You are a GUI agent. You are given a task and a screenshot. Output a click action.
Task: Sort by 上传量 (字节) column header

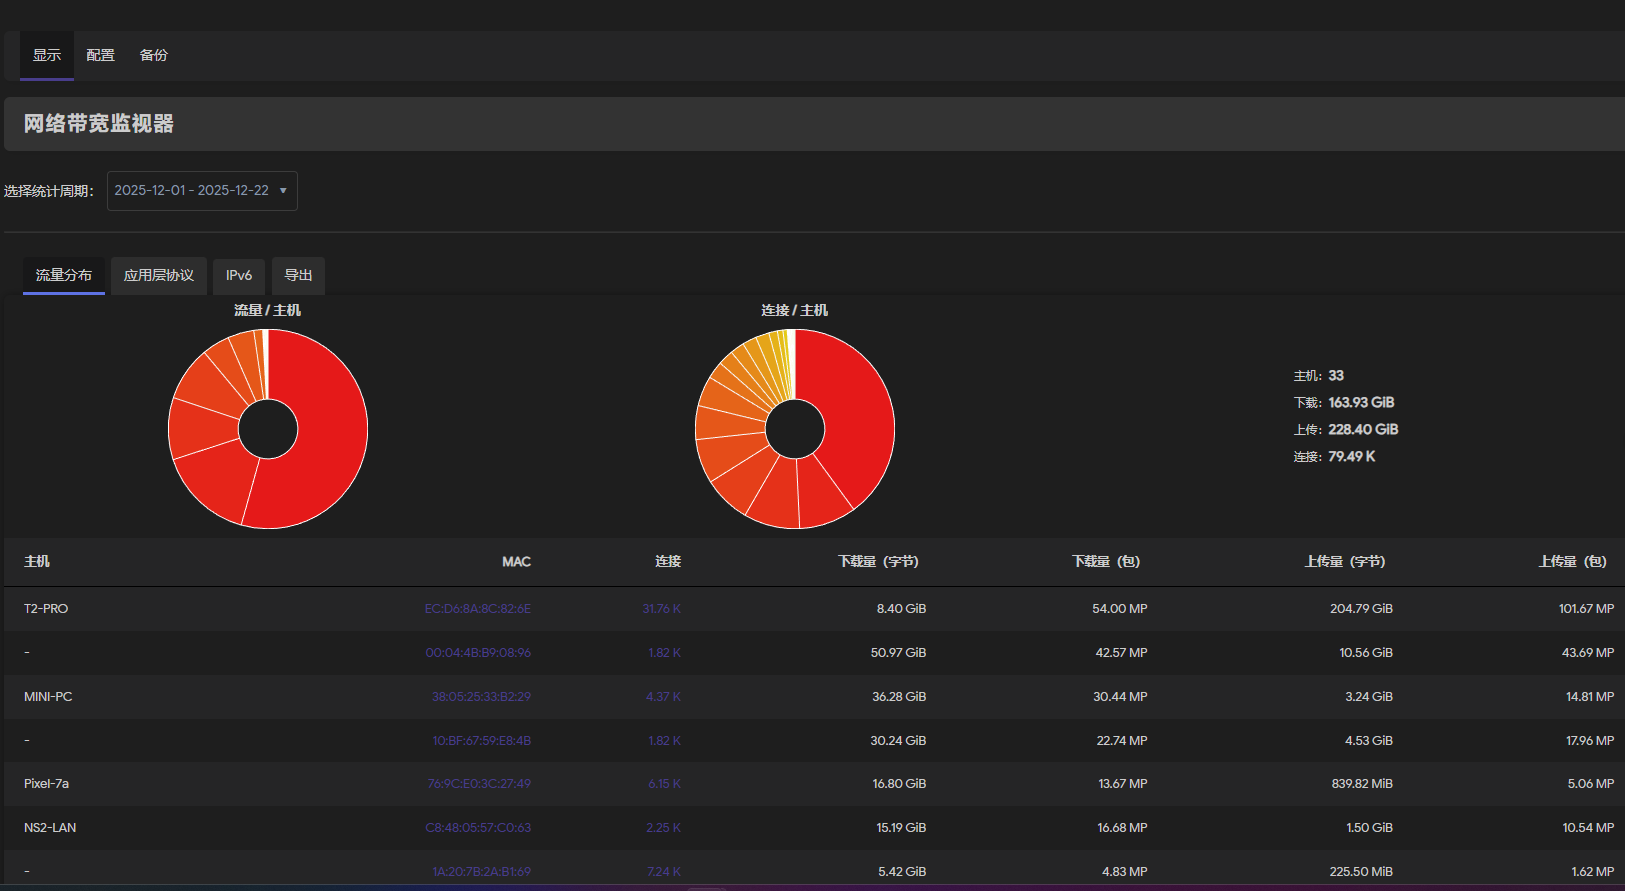tap(1345, 562)
